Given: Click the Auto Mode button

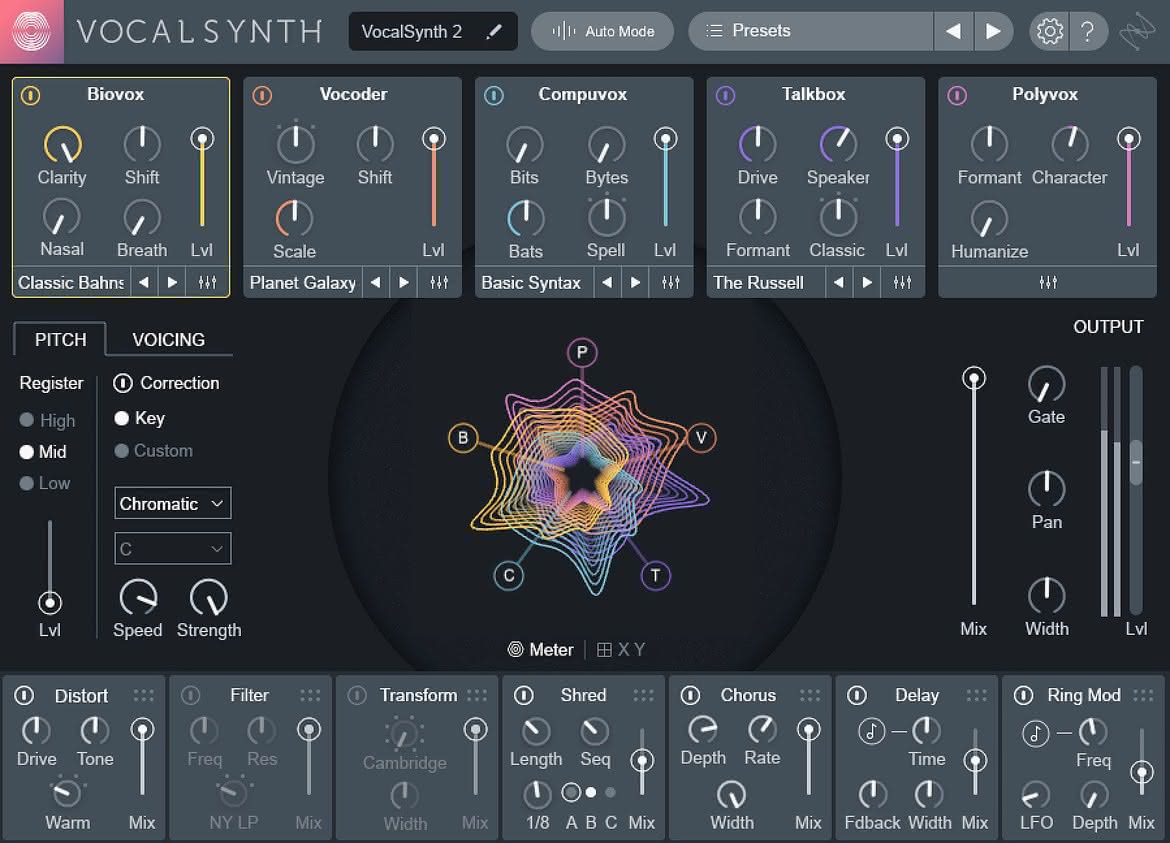Looking at the screenshot, I should pyautogui.click(x=602, y=31).
